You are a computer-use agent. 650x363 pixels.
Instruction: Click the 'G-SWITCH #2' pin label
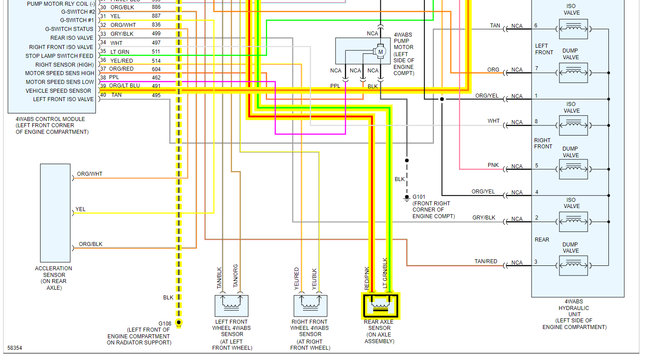tap(78, 12)
